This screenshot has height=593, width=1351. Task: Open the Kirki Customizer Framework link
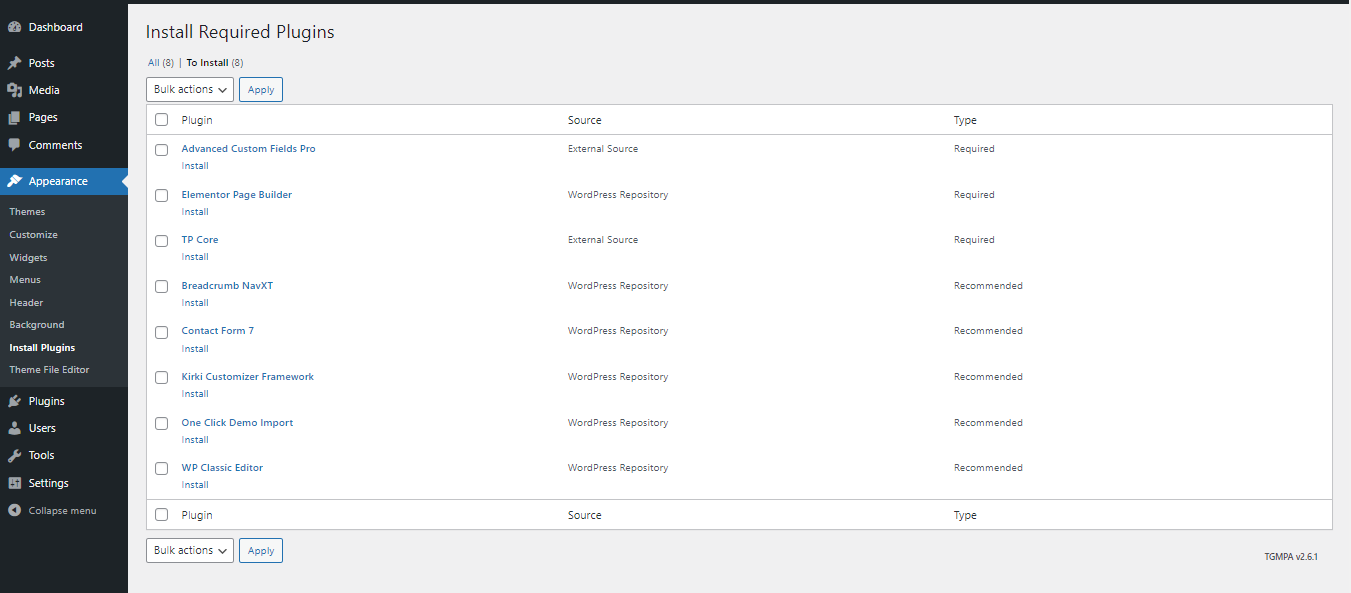248,377
